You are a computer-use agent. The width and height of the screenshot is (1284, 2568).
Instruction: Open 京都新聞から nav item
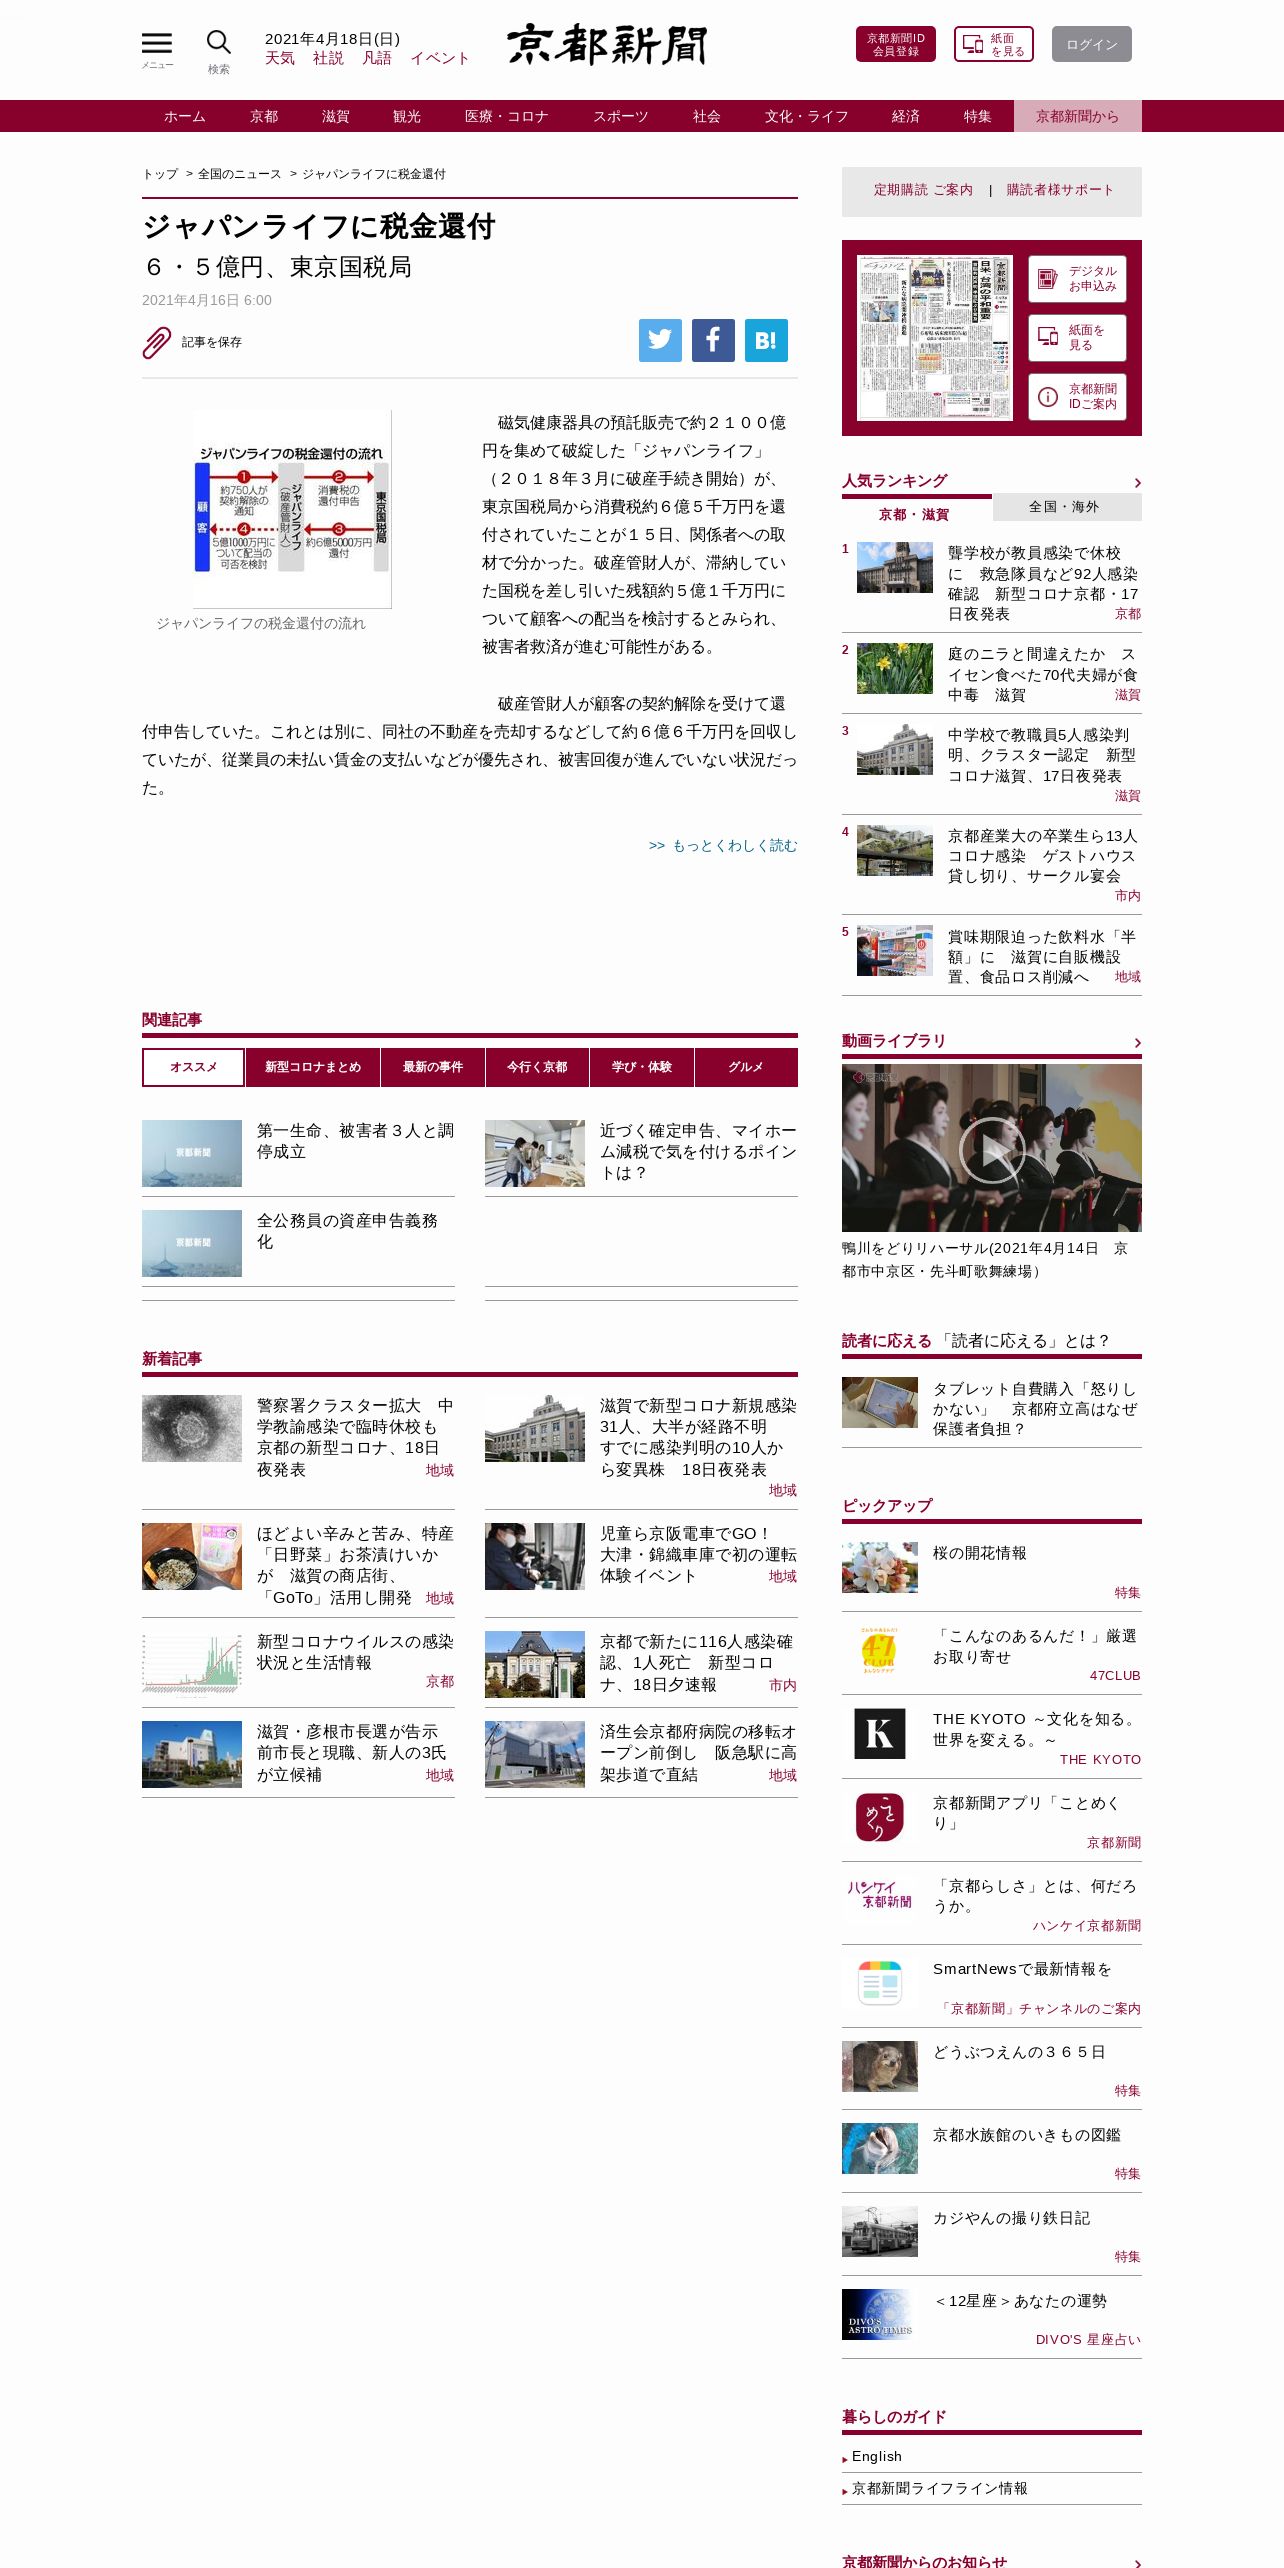1078,116
